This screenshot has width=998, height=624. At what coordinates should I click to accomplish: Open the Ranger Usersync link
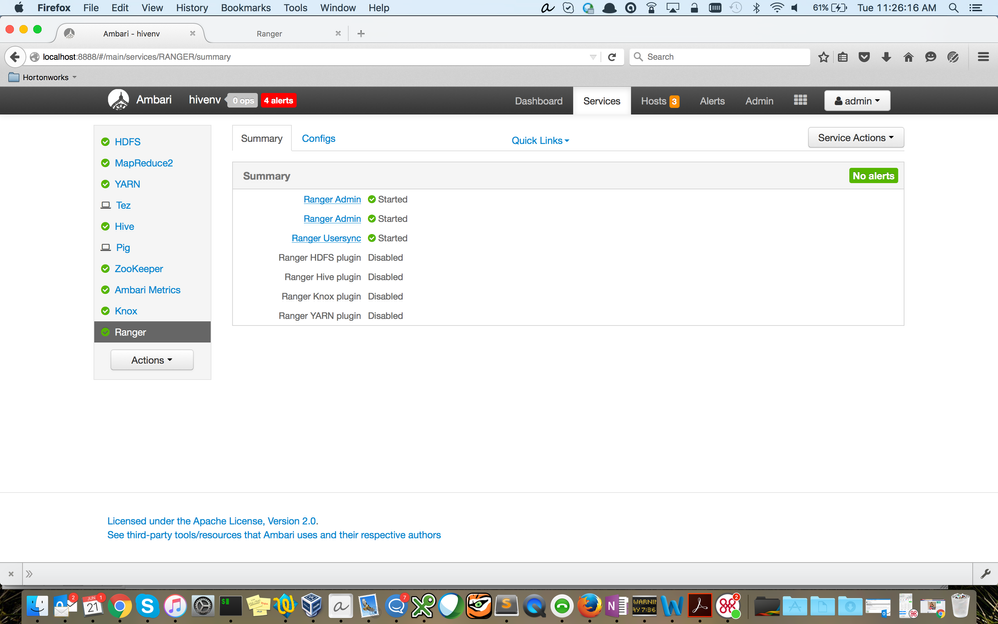coord(326,238)
